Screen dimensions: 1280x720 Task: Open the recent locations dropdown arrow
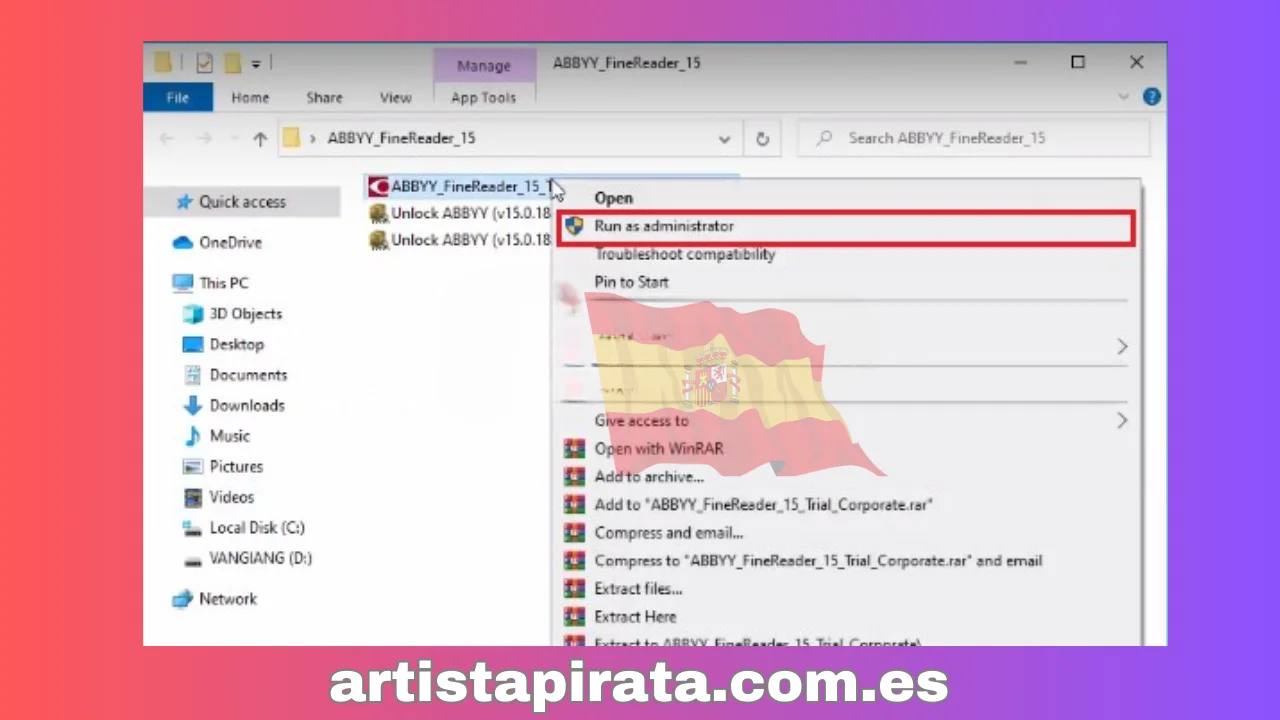(x=234, y=139)
